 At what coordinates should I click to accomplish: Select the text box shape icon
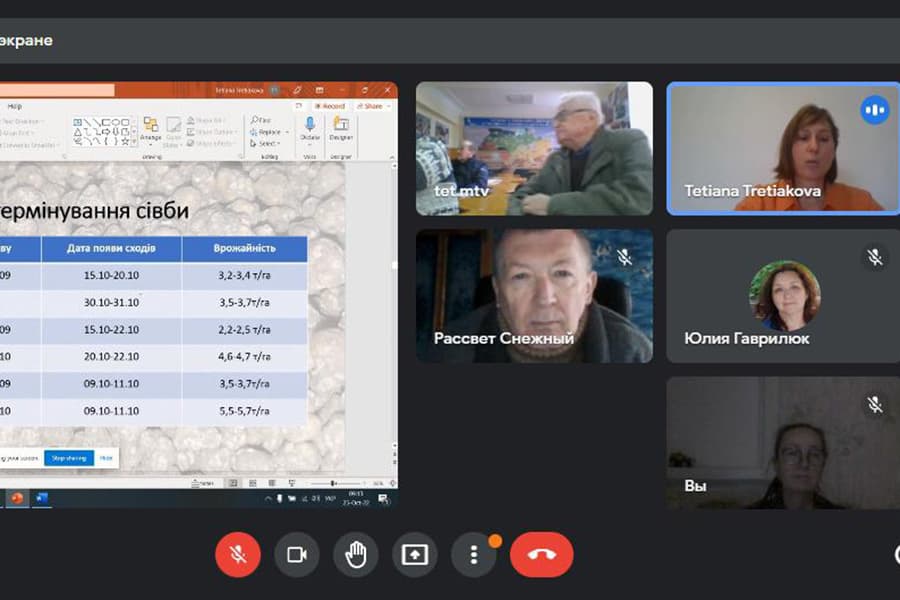point(77,122)
